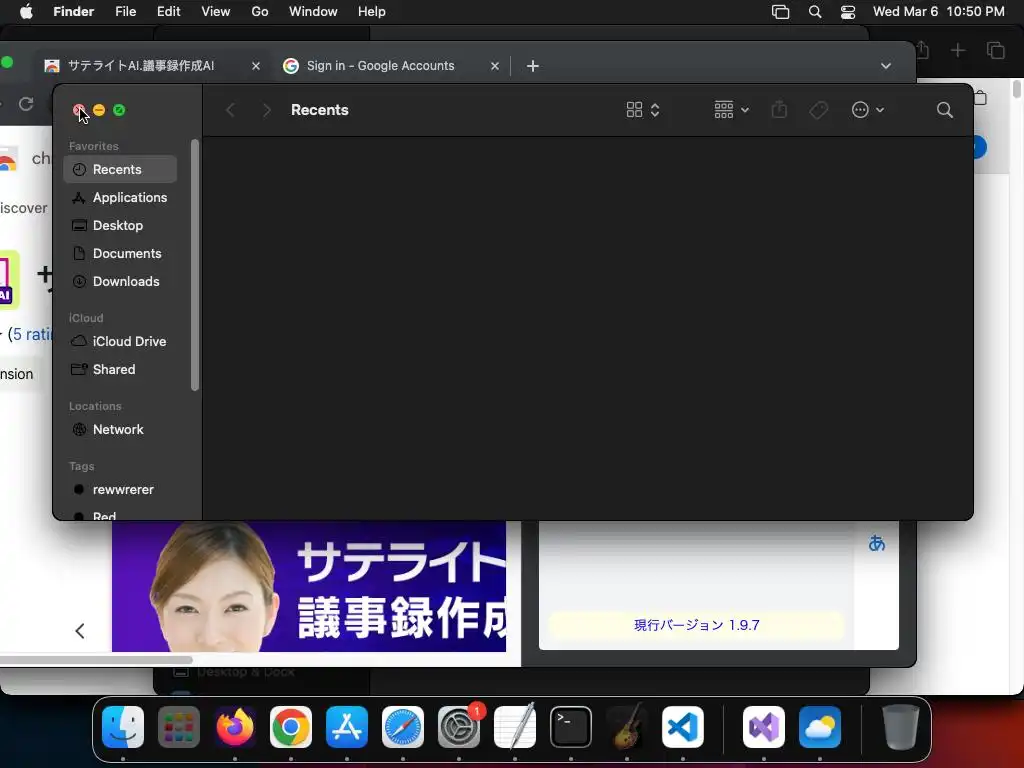Select Documents folder in sidebar
This screenshot has height=768, width=1024.
(x=120, y=253)
